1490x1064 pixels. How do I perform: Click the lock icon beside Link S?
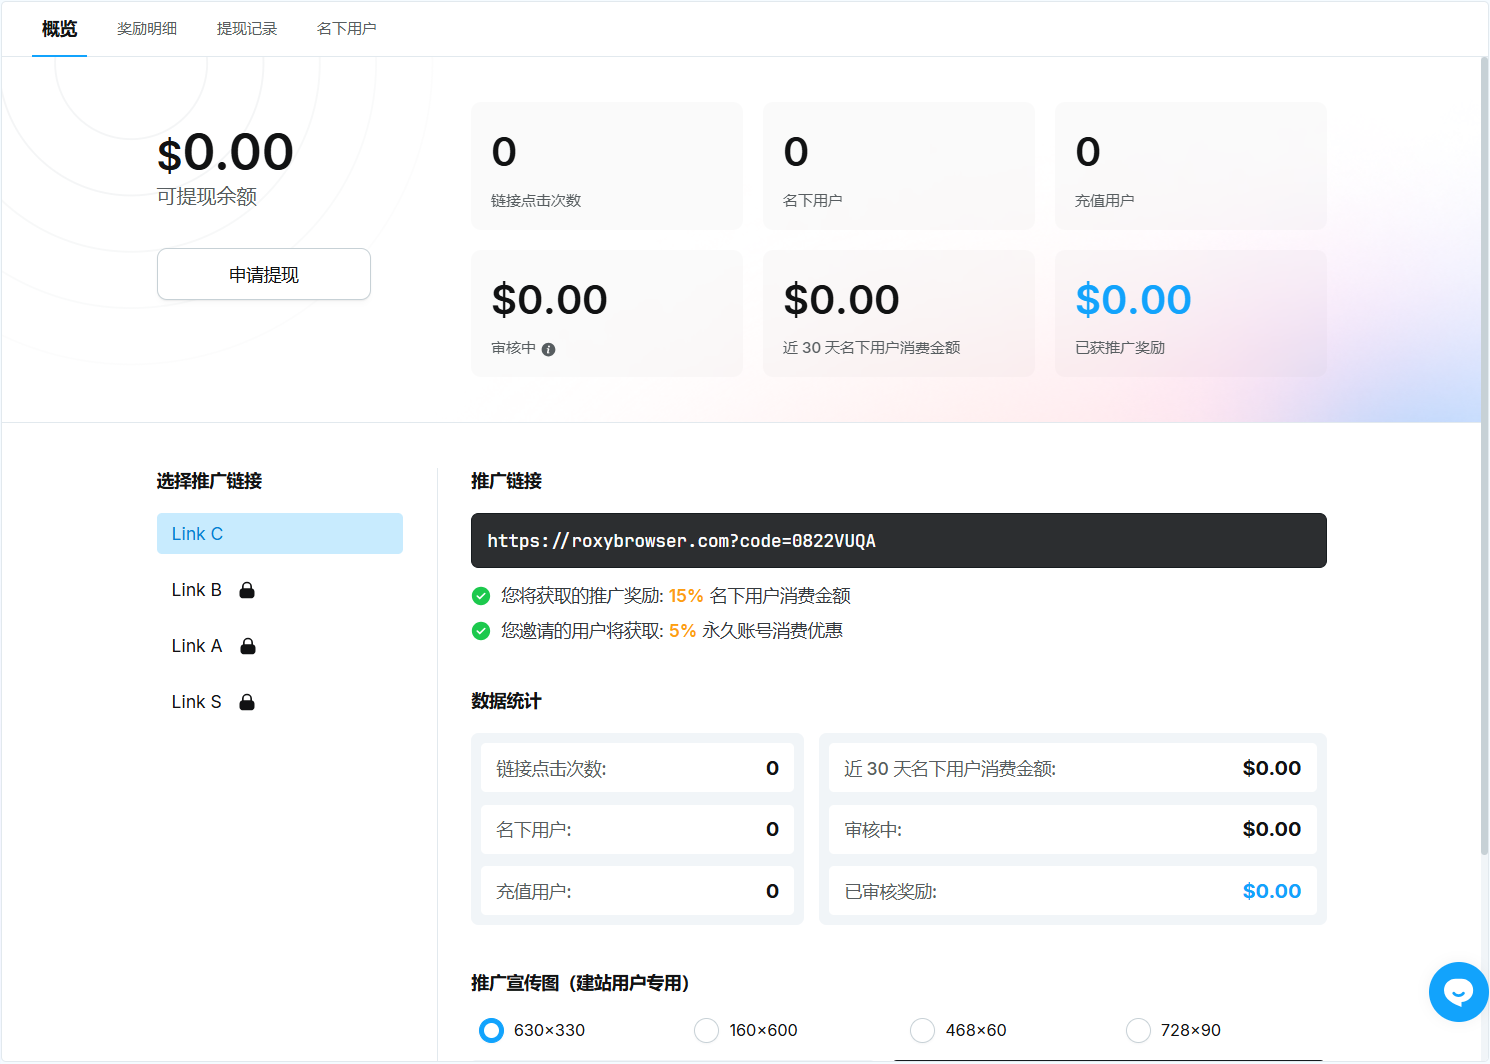coord(247,702)
